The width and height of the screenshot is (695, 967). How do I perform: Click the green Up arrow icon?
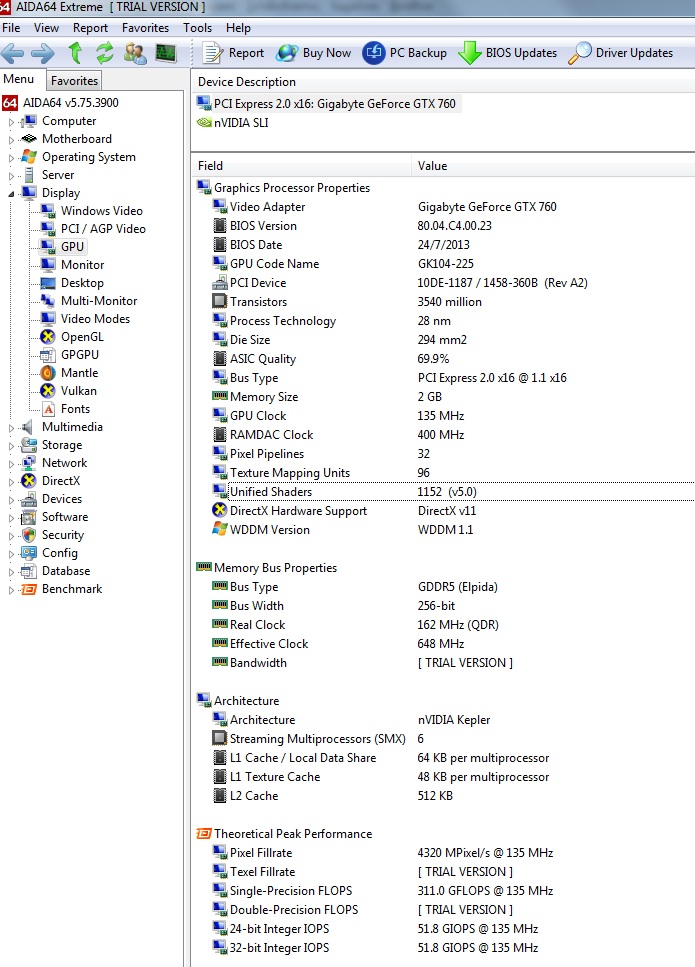(x=75, y=53)
